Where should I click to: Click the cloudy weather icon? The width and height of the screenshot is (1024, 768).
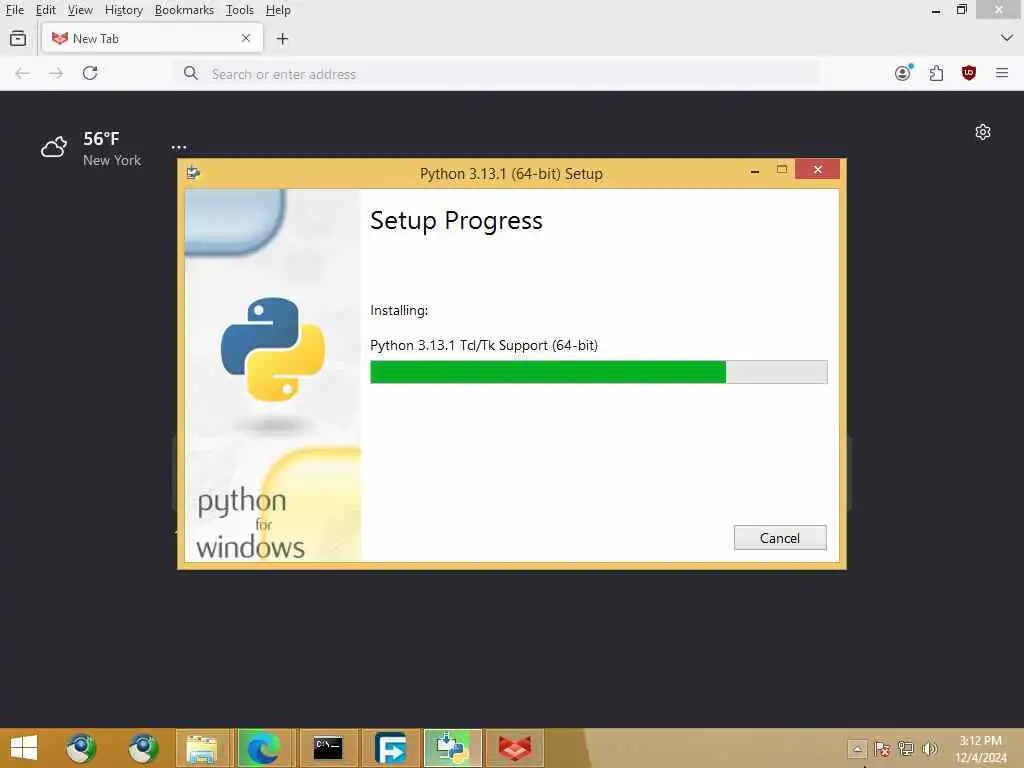click(54, 147)
